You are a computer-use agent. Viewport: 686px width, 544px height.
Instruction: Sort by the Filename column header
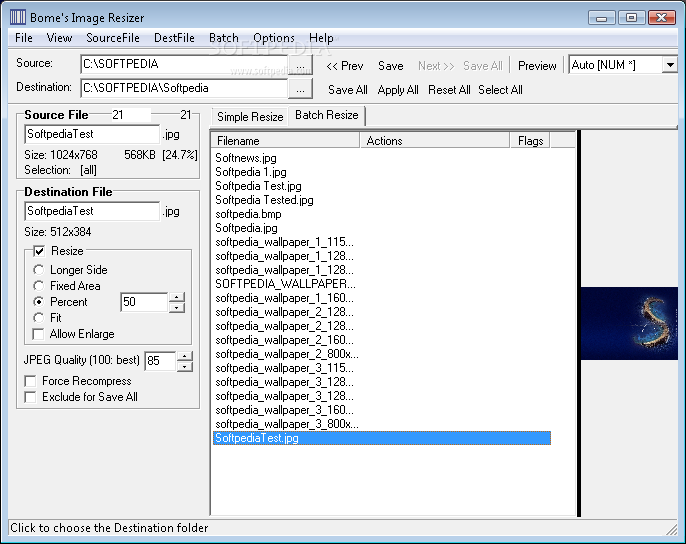(x=285, y=140)
